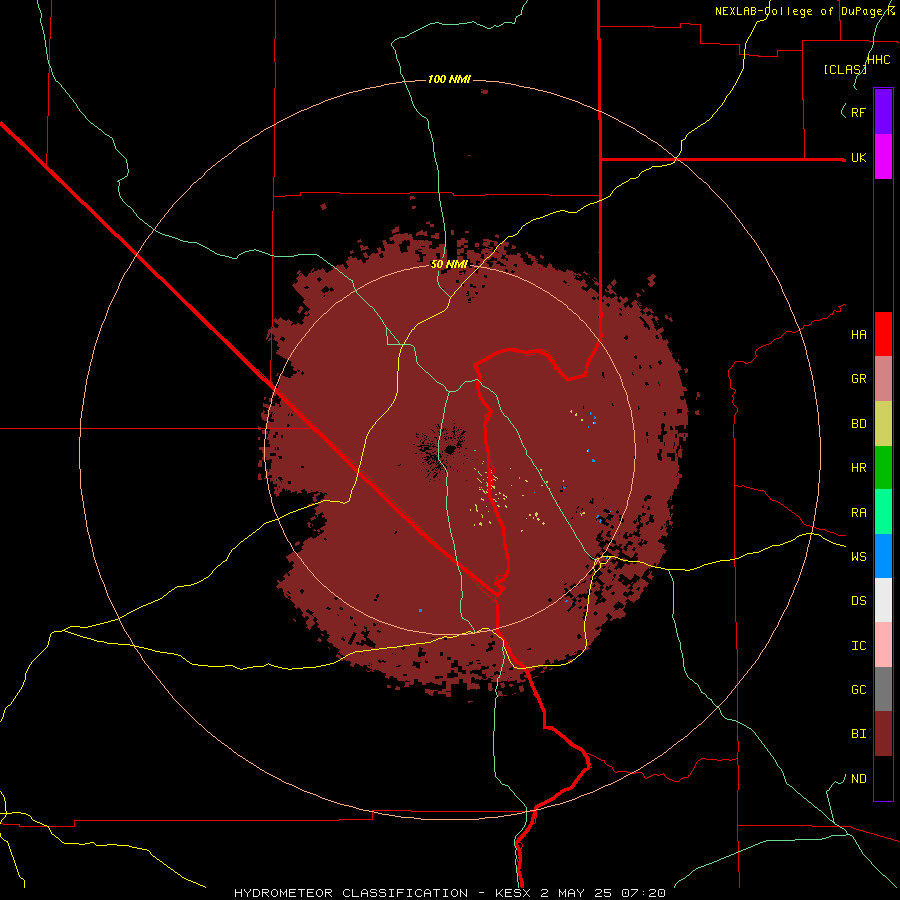Screen dimensions: 900x900
Task: Click the 'ND' legend label
Action: [x=858, y=779]
